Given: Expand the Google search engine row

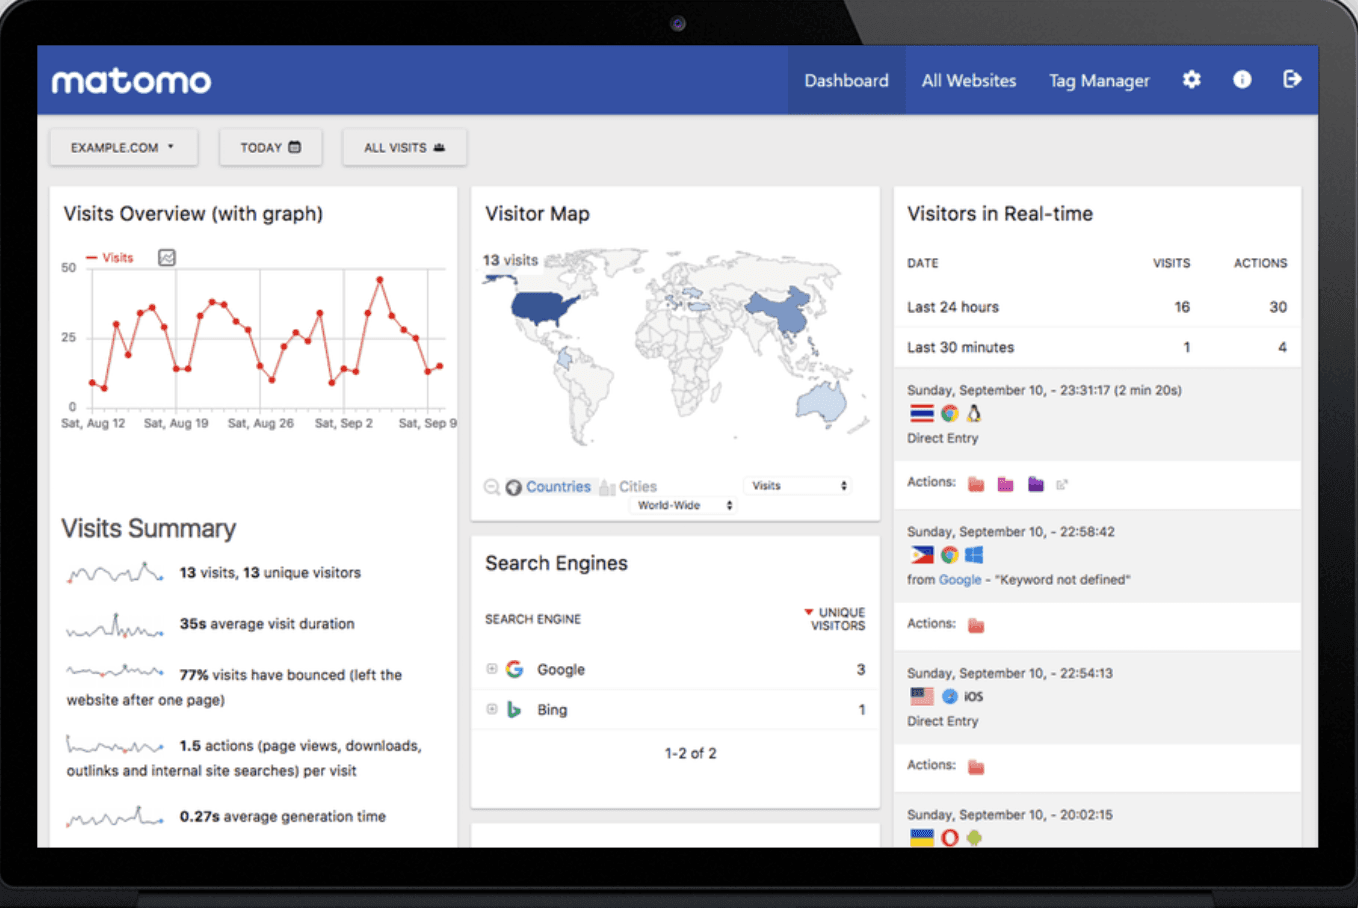Looking at the screenshot, I should click(492, 669).
